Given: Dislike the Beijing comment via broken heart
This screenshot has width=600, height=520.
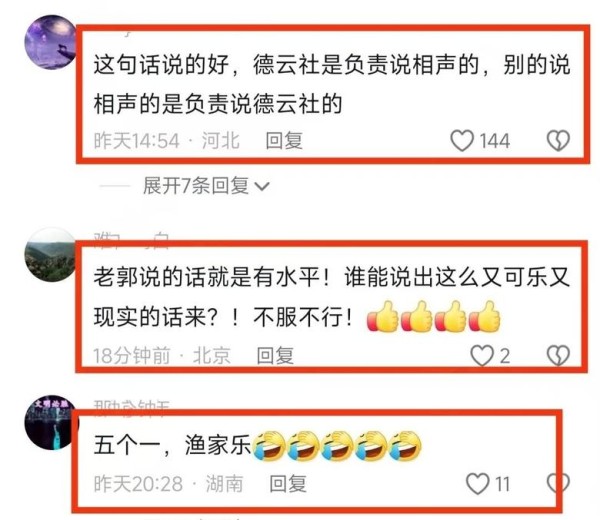Looking at the screenshot, I should (x=558, y=355).
